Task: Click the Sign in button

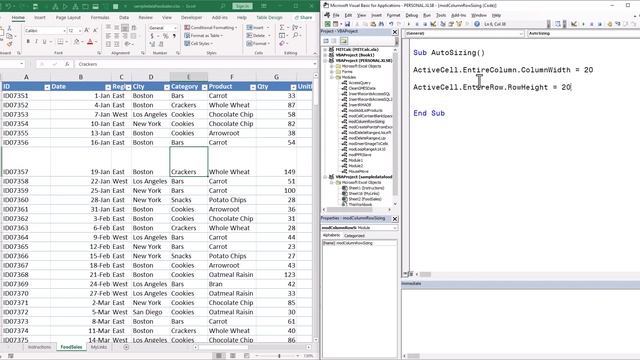Action: coord(242,6)
